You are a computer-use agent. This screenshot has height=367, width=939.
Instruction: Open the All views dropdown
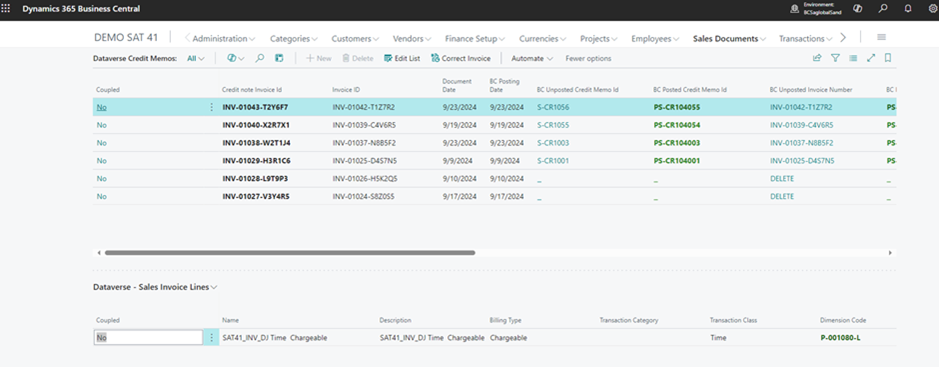pyautogui.click(x=196, y=58)
